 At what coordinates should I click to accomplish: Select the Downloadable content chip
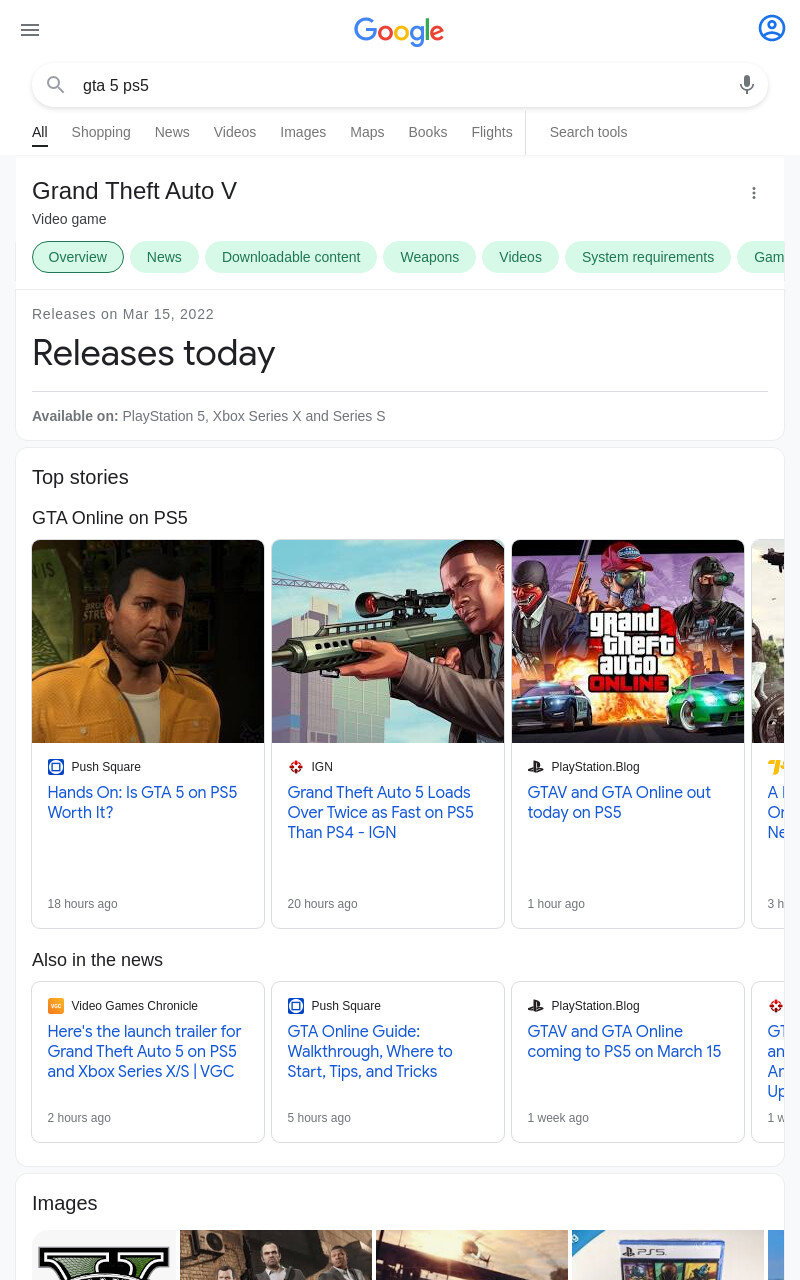(x=291, y=257)
